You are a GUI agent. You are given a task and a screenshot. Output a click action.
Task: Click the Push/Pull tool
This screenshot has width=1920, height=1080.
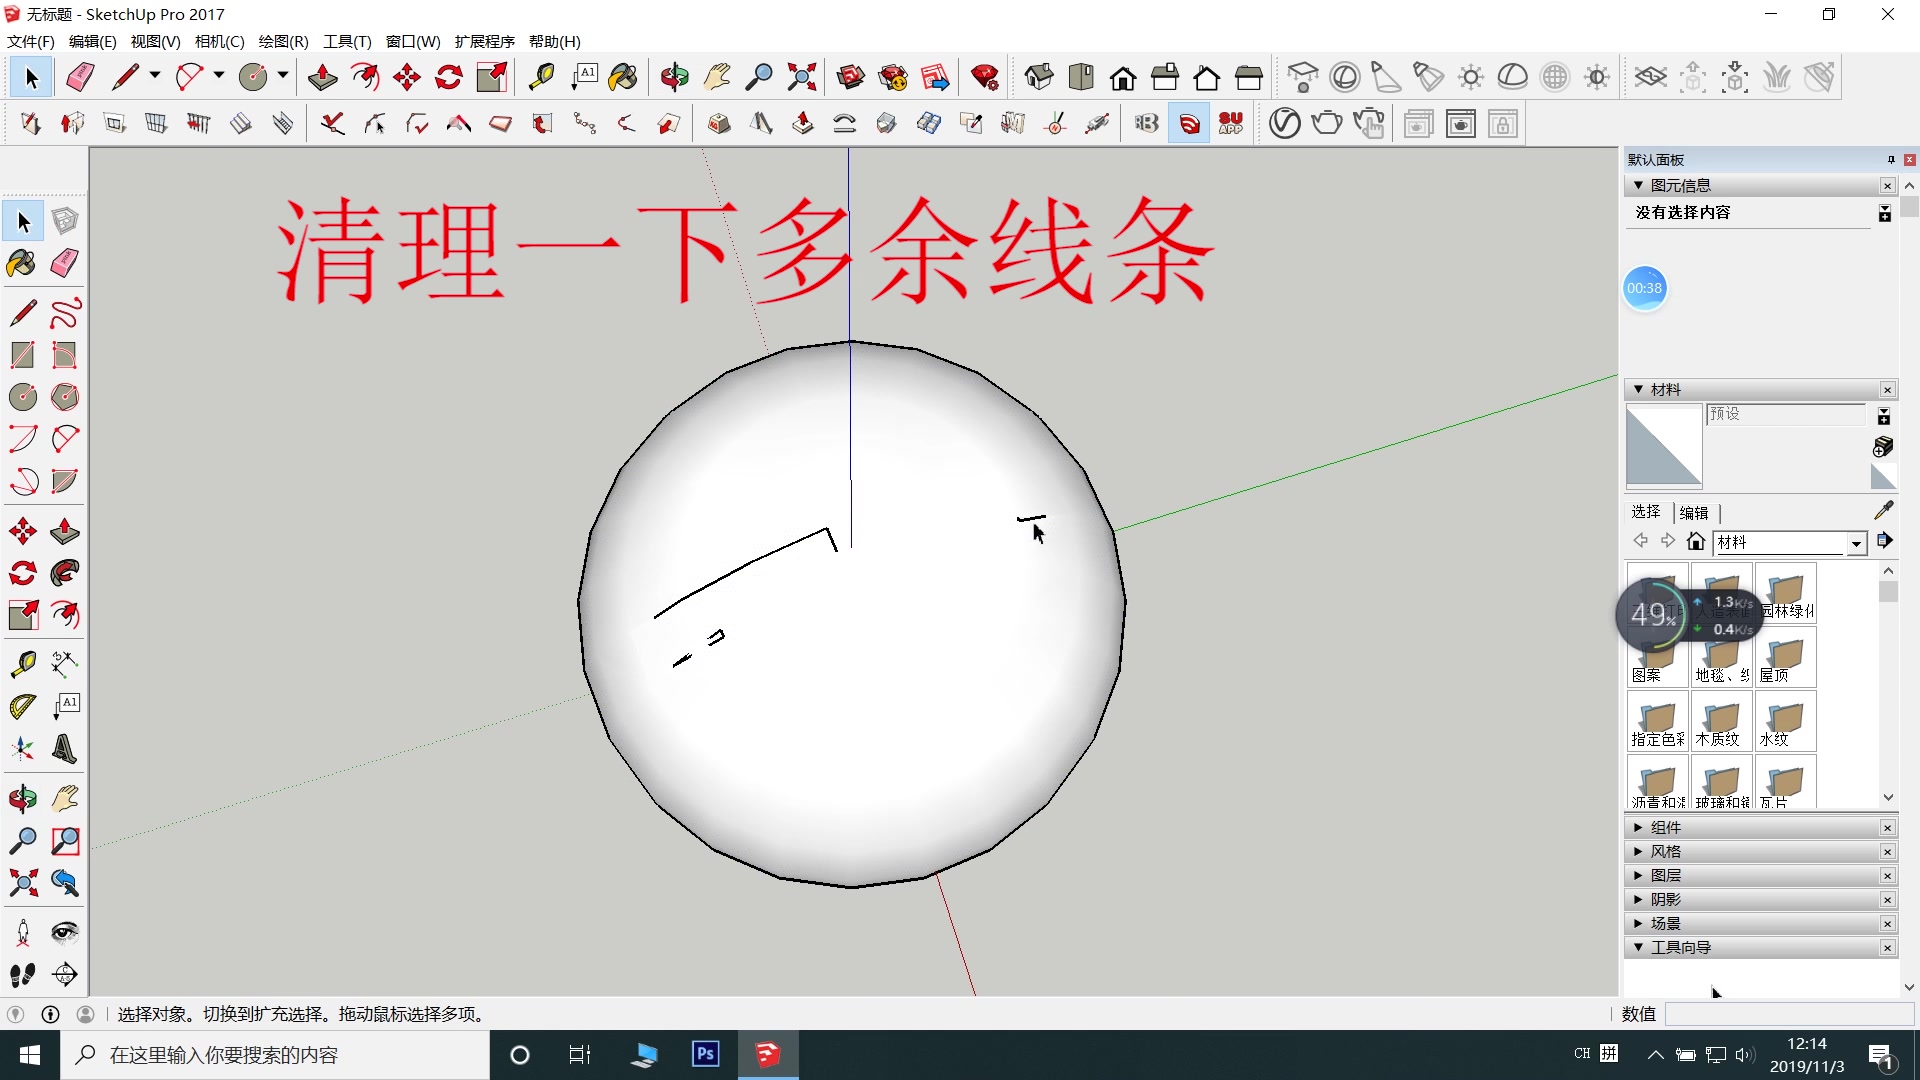click(x=322, y=78)
